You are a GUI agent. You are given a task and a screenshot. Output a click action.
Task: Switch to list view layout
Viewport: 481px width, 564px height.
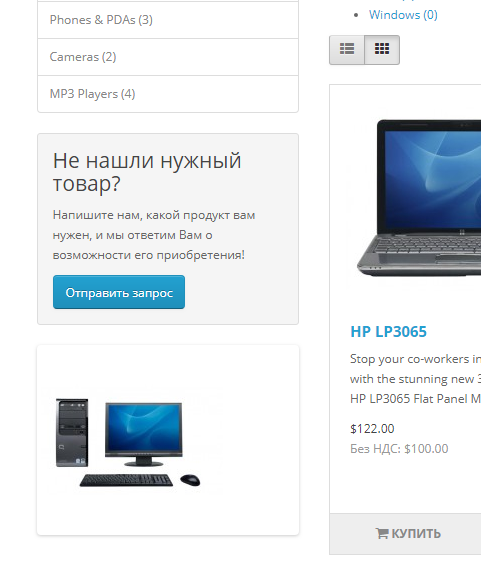(x=347, y=50)
